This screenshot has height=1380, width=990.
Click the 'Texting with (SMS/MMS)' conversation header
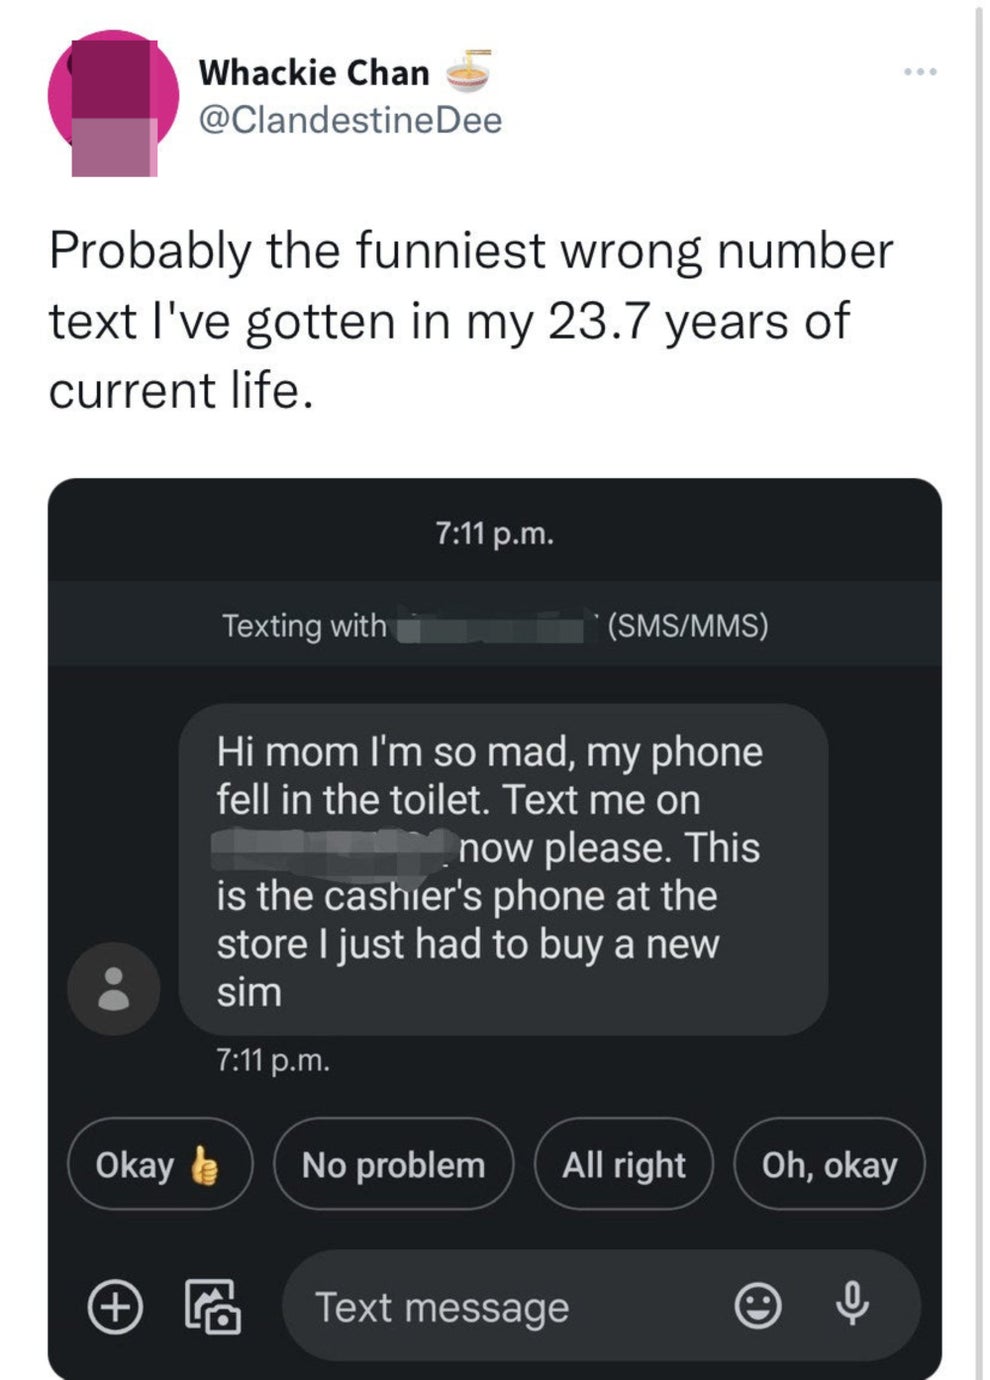coord(495,626)
